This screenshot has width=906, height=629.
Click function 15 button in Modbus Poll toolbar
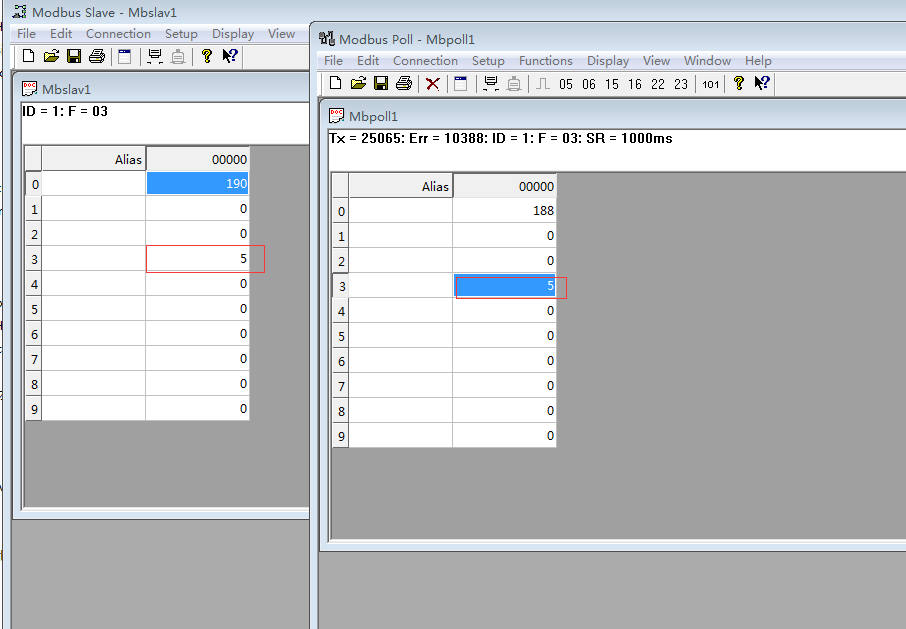(x=612, y=84)
